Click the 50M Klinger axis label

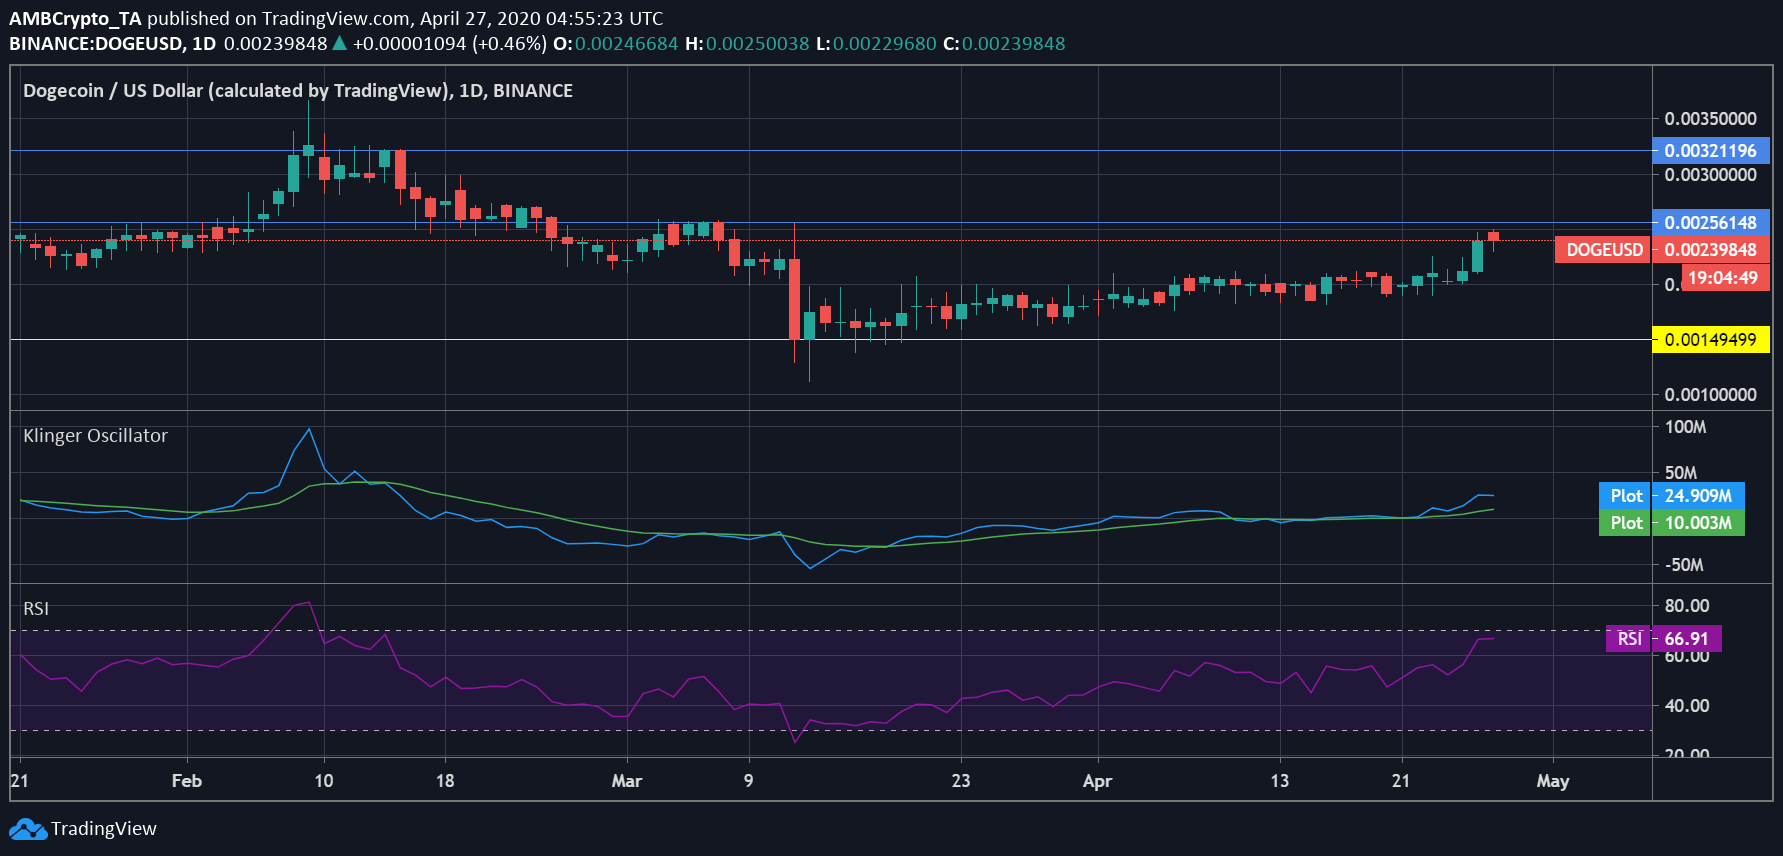click(x=1680, y=473)
